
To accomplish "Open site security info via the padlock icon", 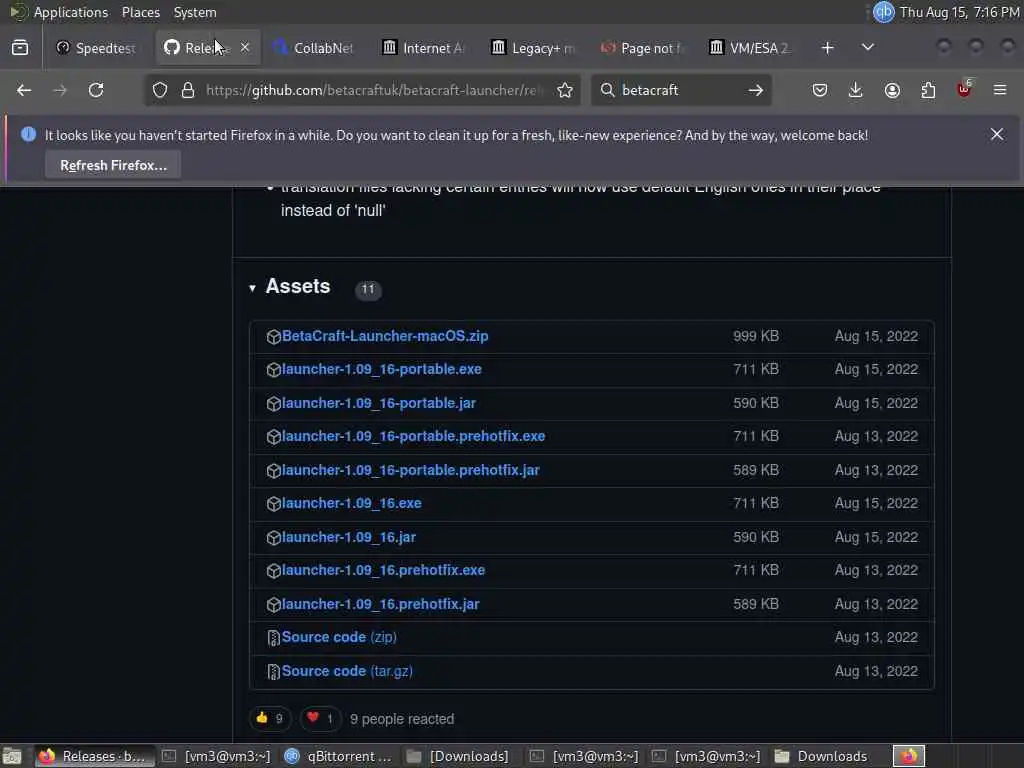I will point(188,90).
